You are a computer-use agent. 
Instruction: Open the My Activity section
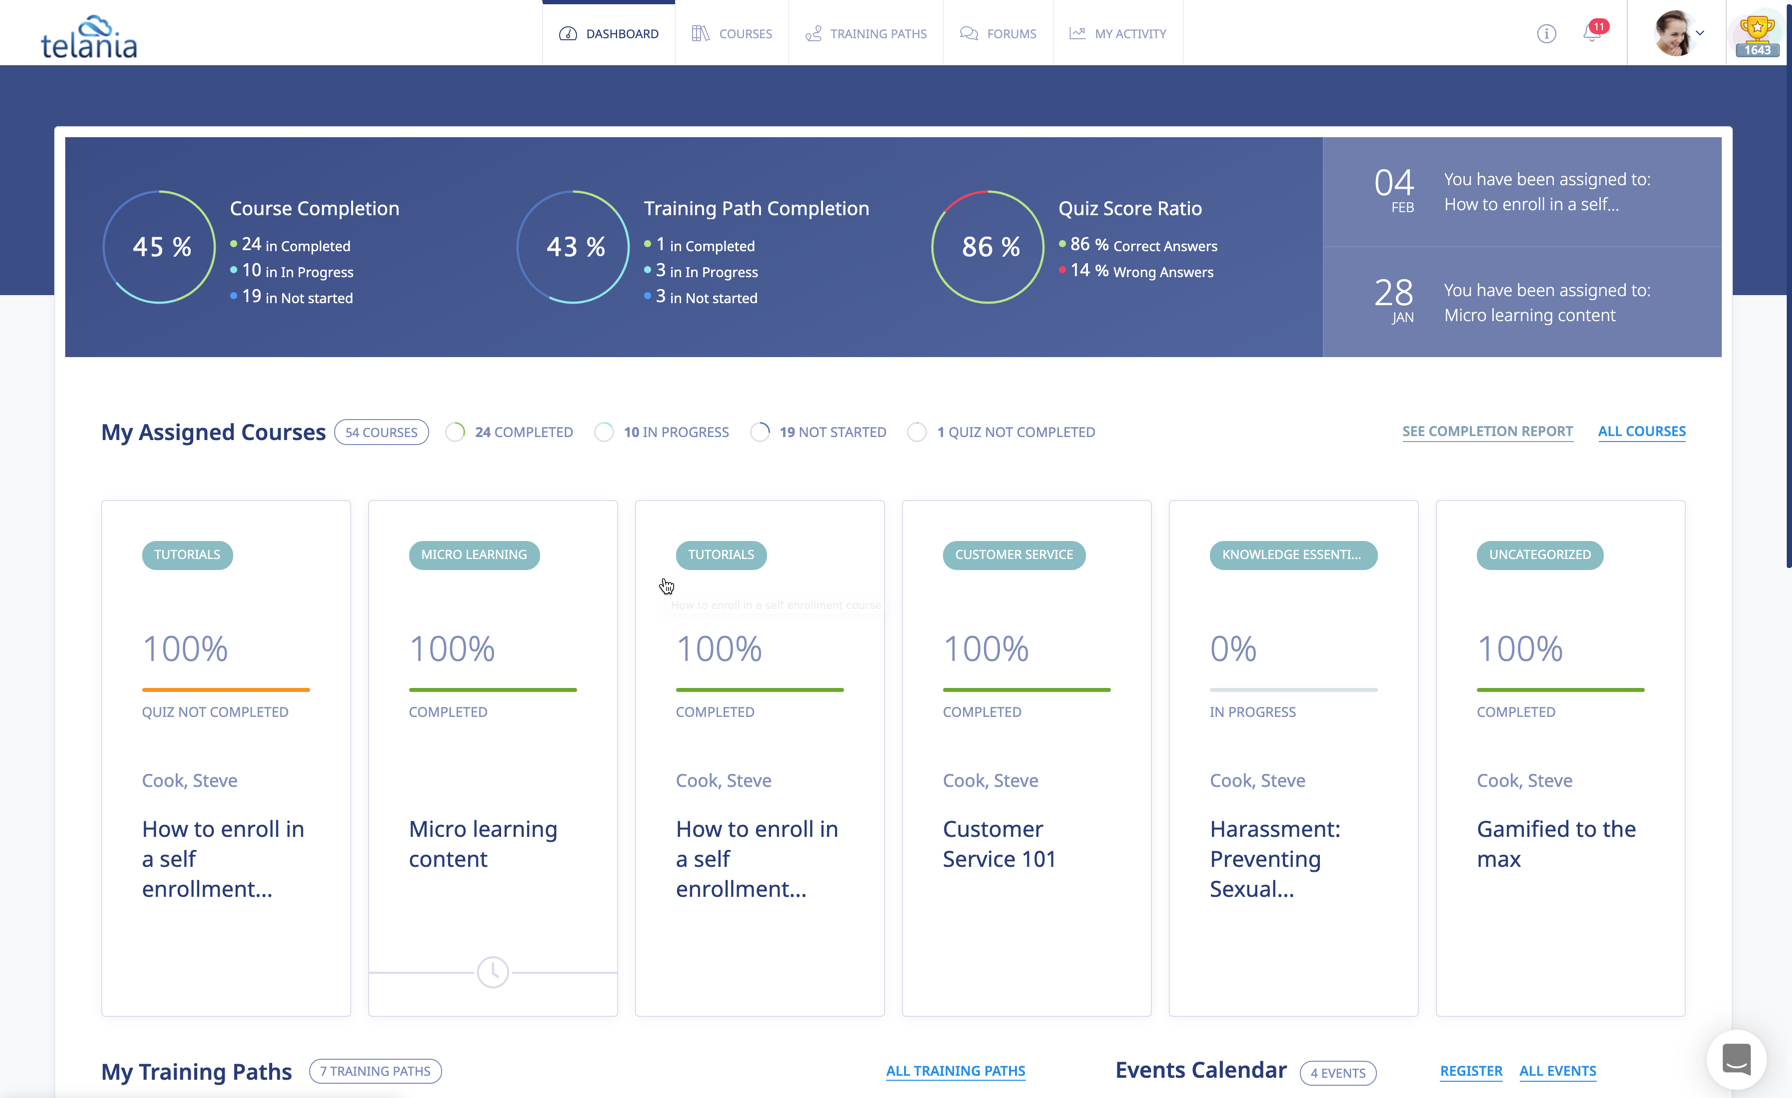coord(1118,33)
